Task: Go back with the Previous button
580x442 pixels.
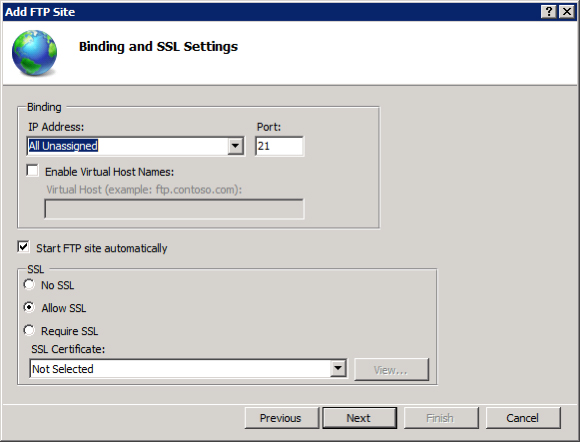Action: pyautogui.click(x=281, y=418)
